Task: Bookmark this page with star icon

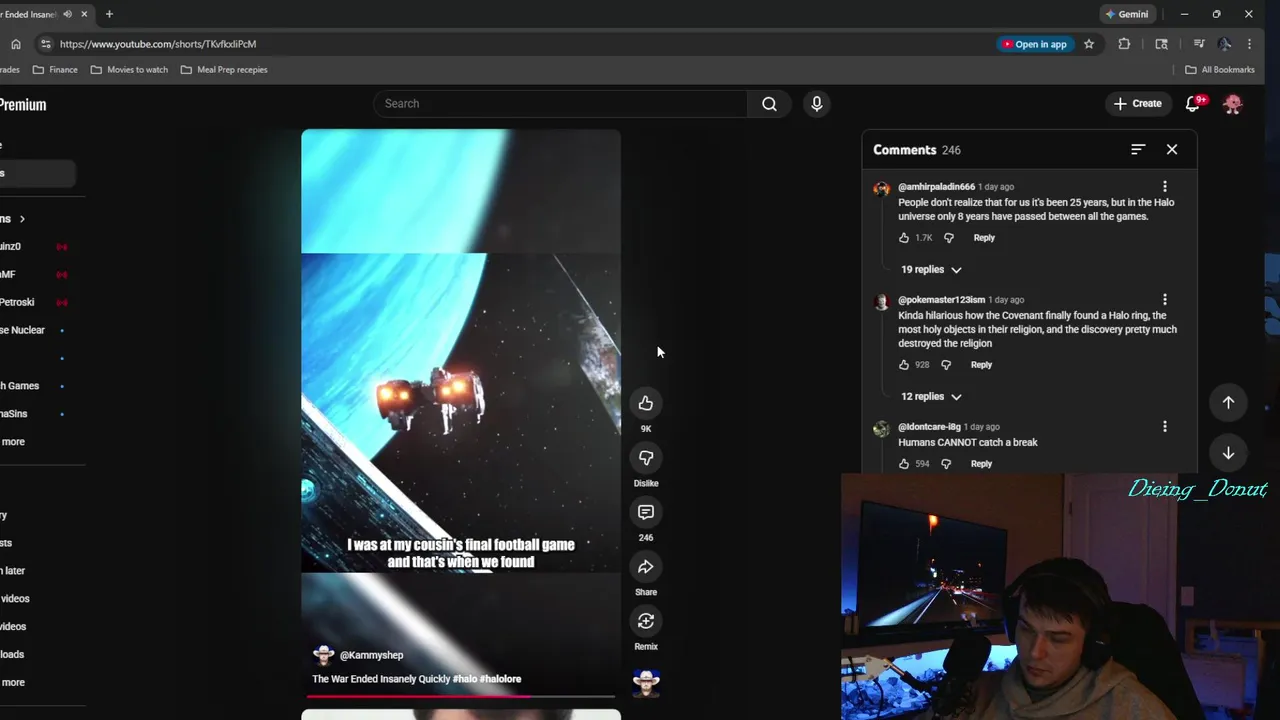Action: tap(1089, 44)
